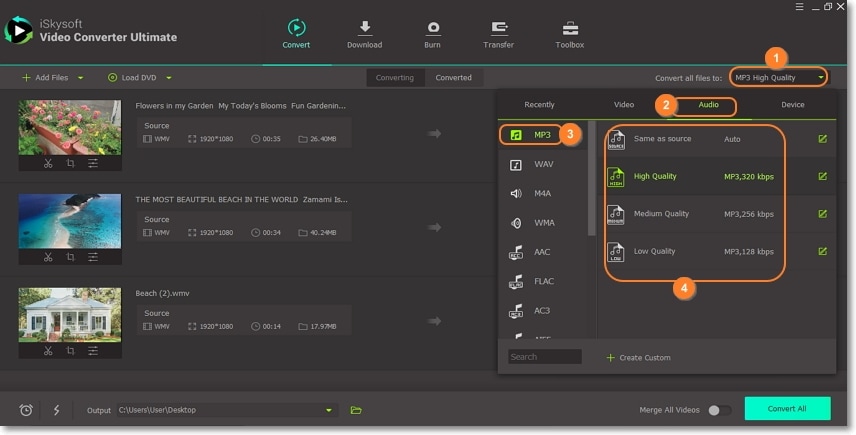Switch to the Device tab

pyautogui.click(x=793, y=105)
